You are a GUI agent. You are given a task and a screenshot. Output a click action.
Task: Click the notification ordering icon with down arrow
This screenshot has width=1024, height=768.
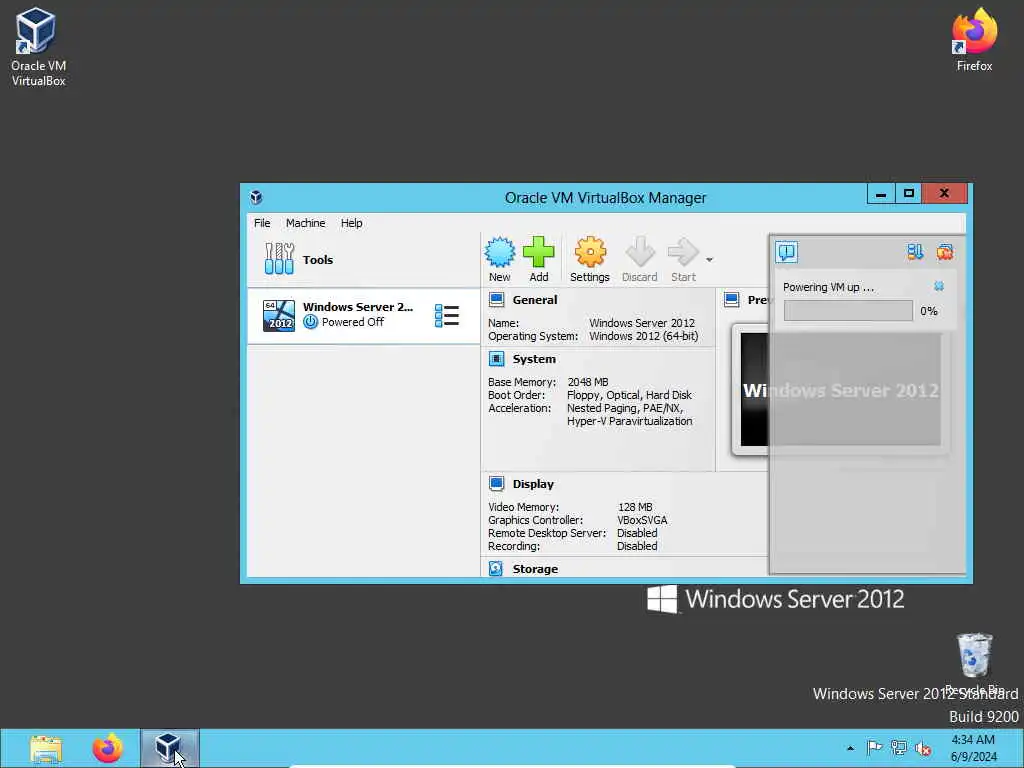tap(915, 252)
